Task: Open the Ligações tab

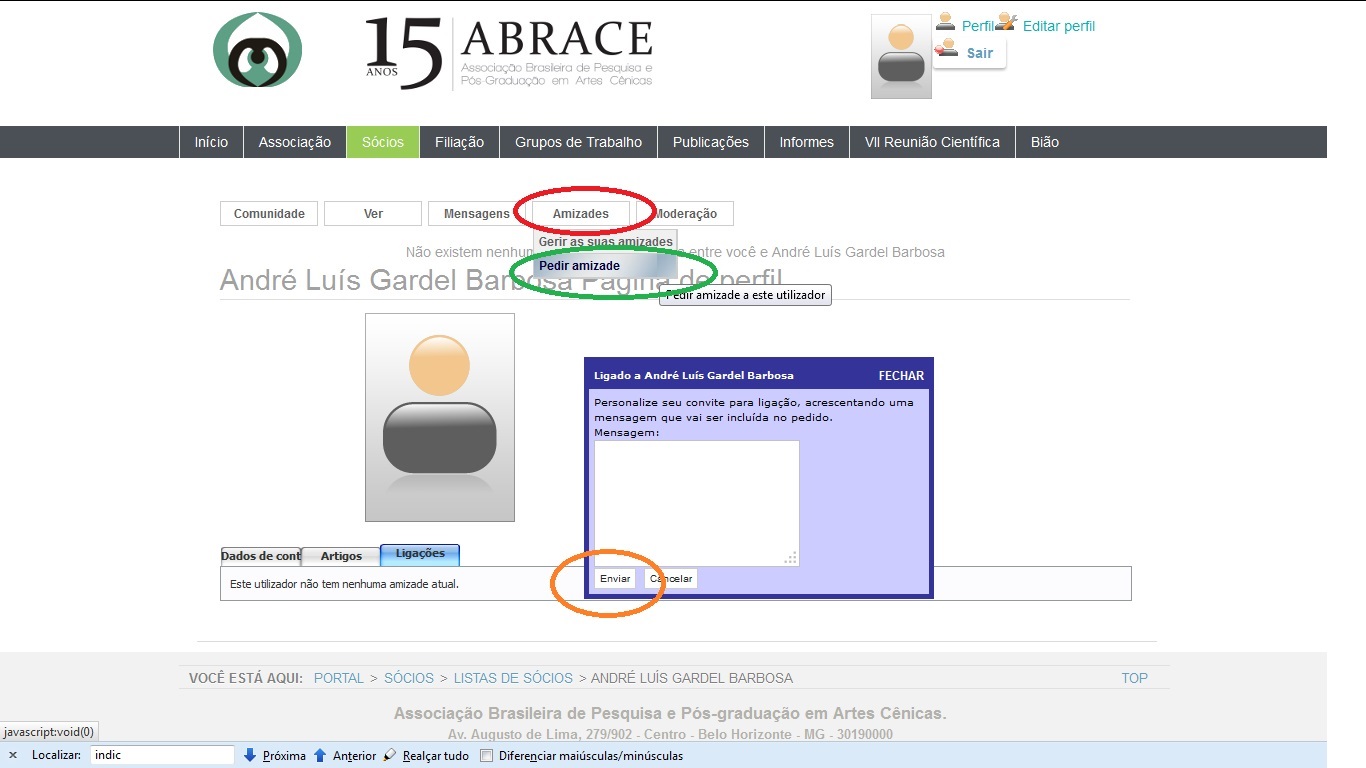Action: pos(420,554)
